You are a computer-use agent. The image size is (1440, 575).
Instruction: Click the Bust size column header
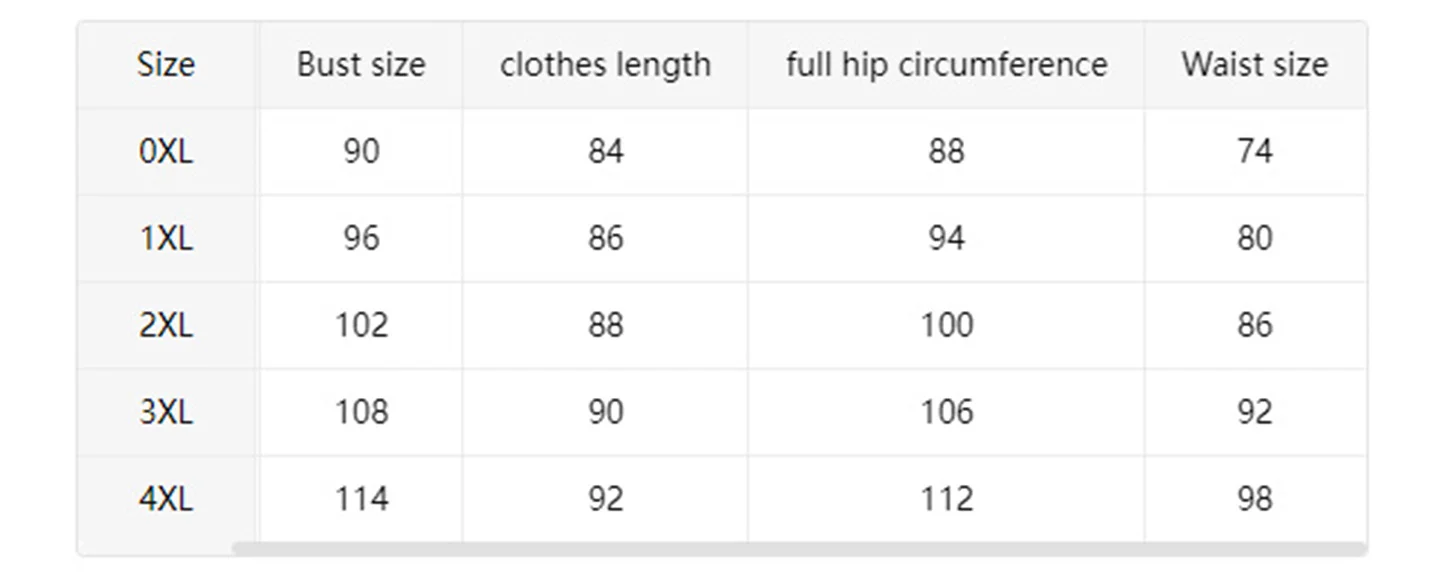[361, 65]
